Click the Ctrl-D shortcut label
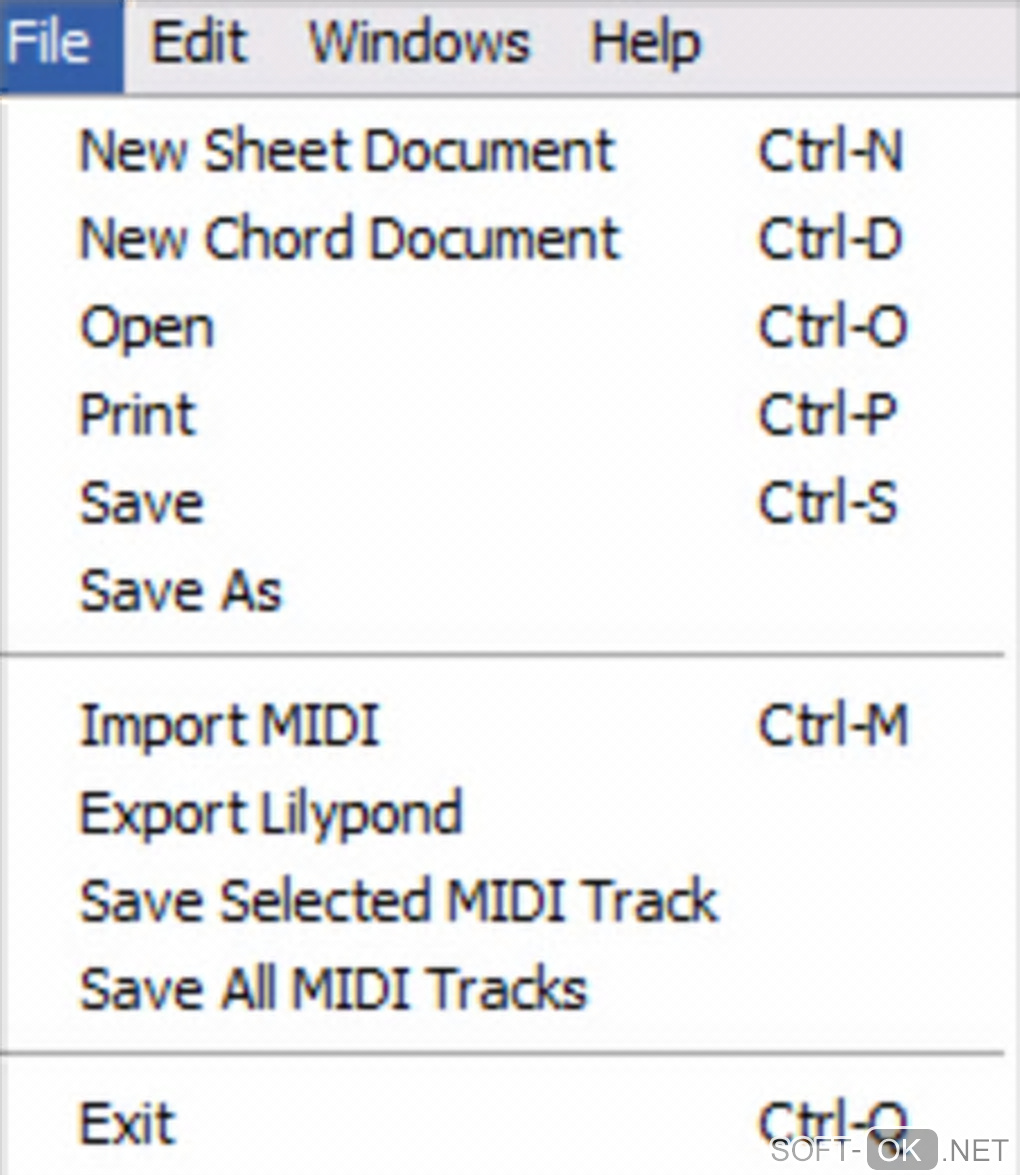This screenshot has width=1020, height=1175. pos(831,240)
